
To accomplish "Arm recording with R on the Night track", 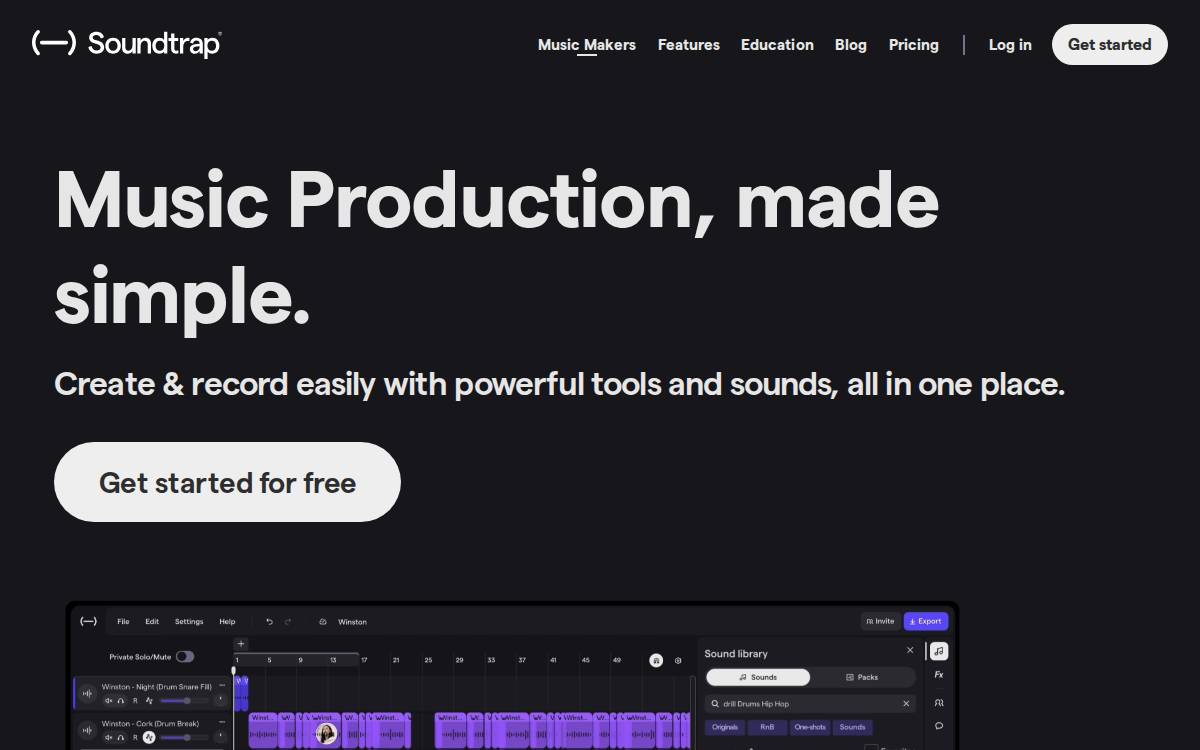I will pos(135,700).
